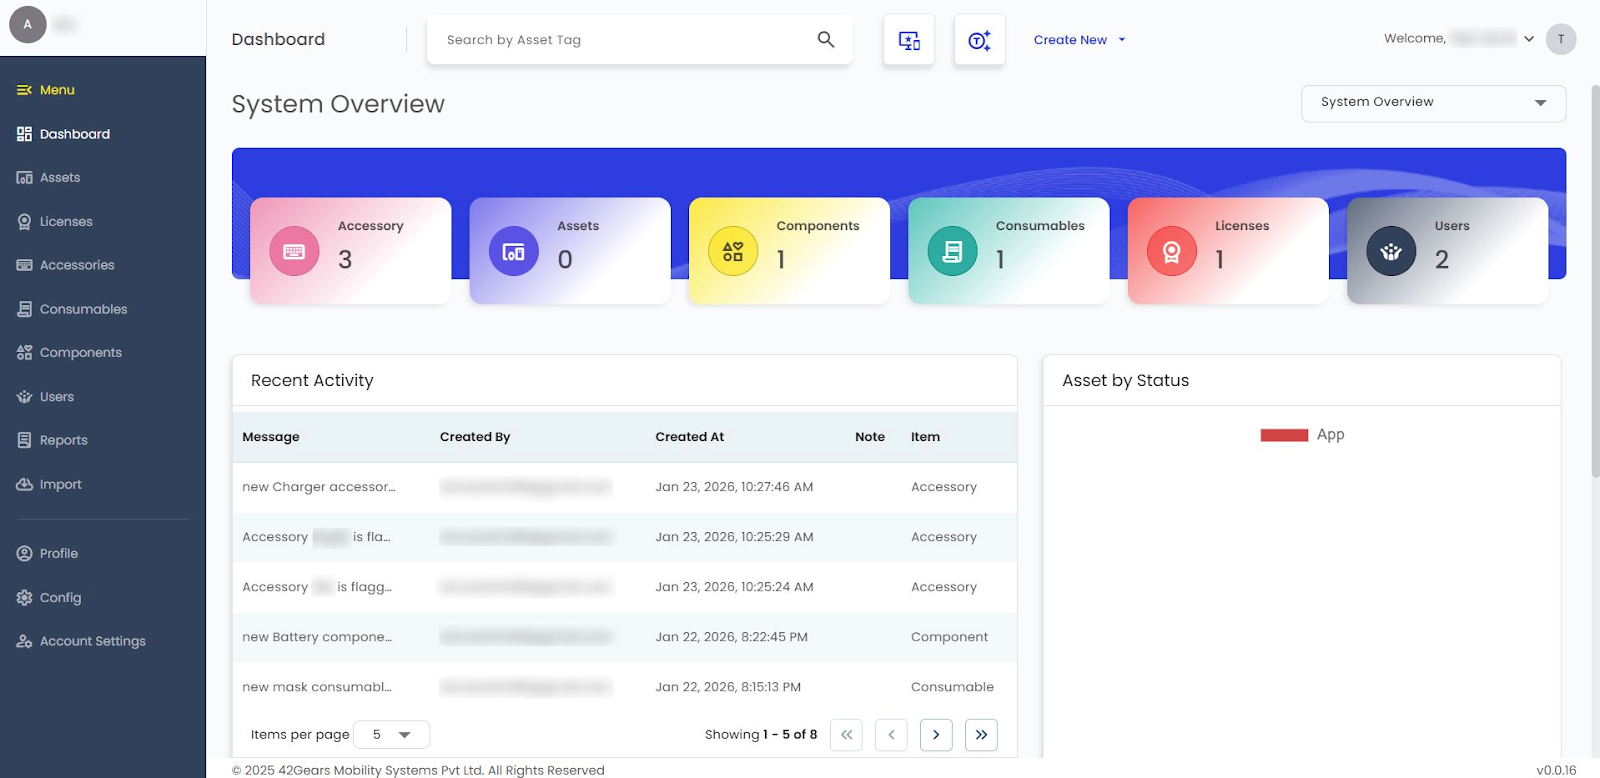1600x778 pixels.
Task: Click the dark Users card icon
Action: [1391, 251]
